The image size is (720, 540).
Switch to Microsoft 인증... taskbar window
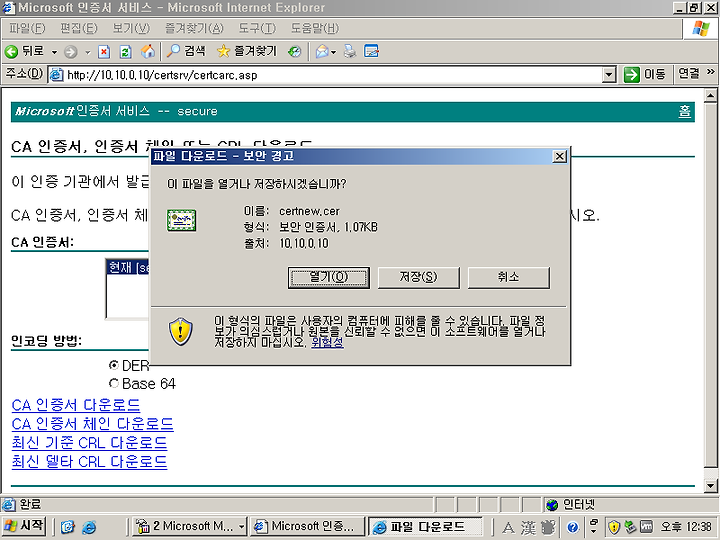(307, 526)
